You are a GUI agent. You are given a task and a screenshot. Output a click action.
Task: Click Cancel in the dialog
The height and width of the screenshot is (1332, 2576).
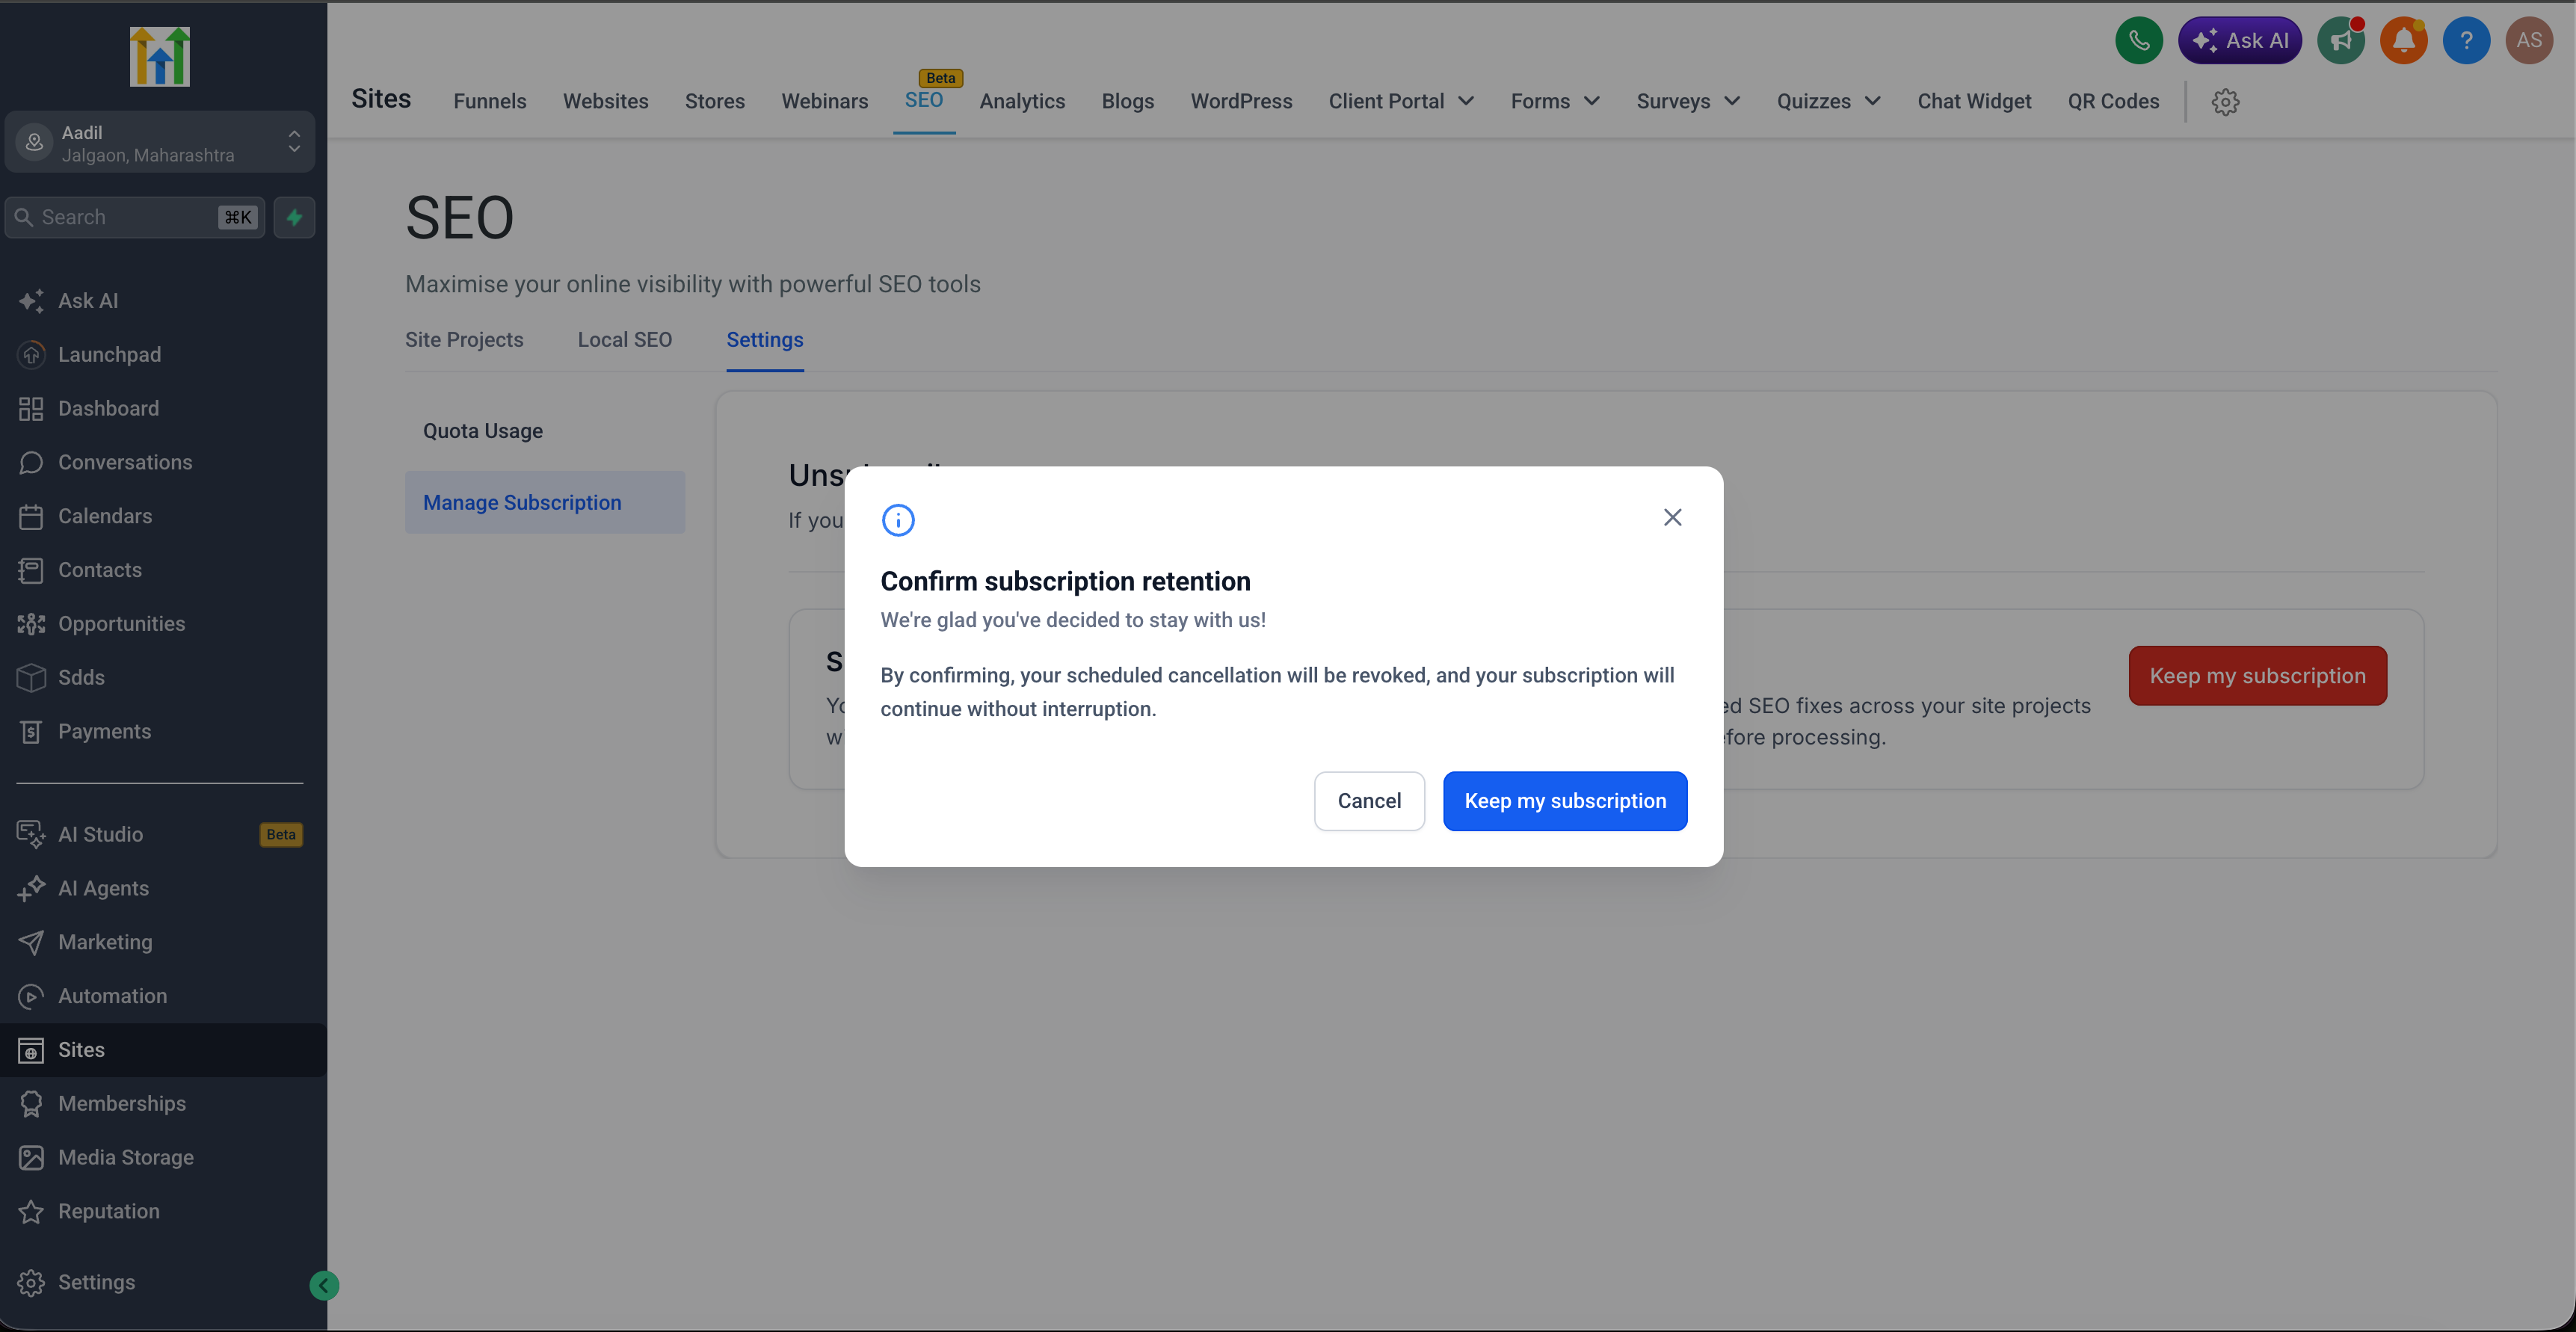pyautogui.click(x=1369, y=801)
